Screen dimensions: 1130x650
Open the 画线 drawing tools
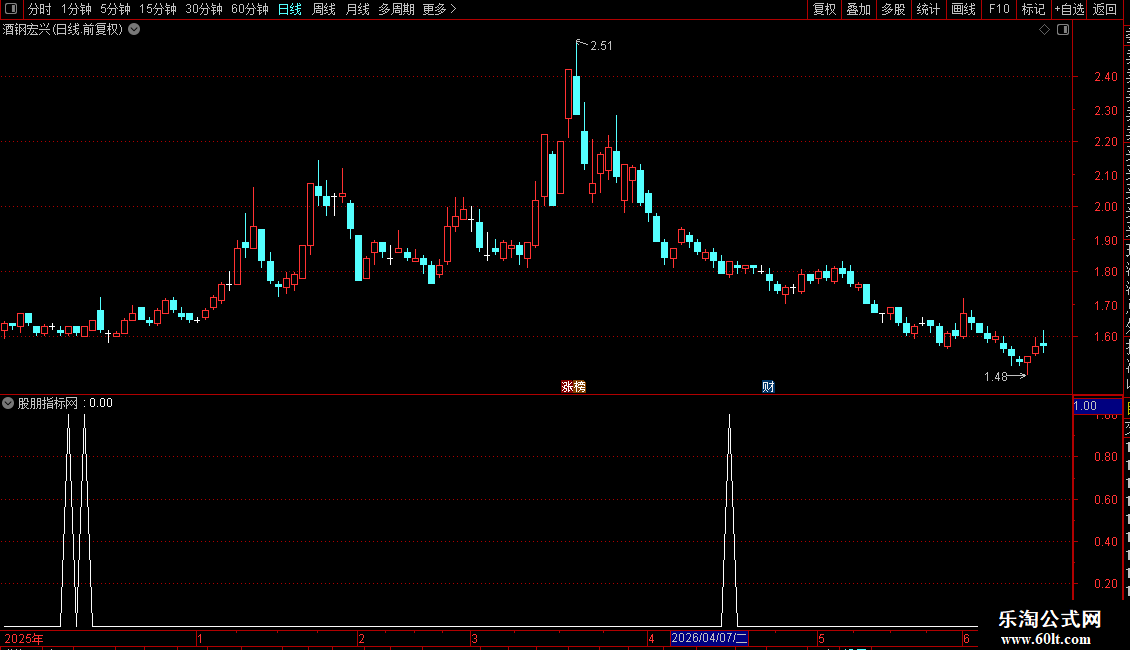pos(963,9)
